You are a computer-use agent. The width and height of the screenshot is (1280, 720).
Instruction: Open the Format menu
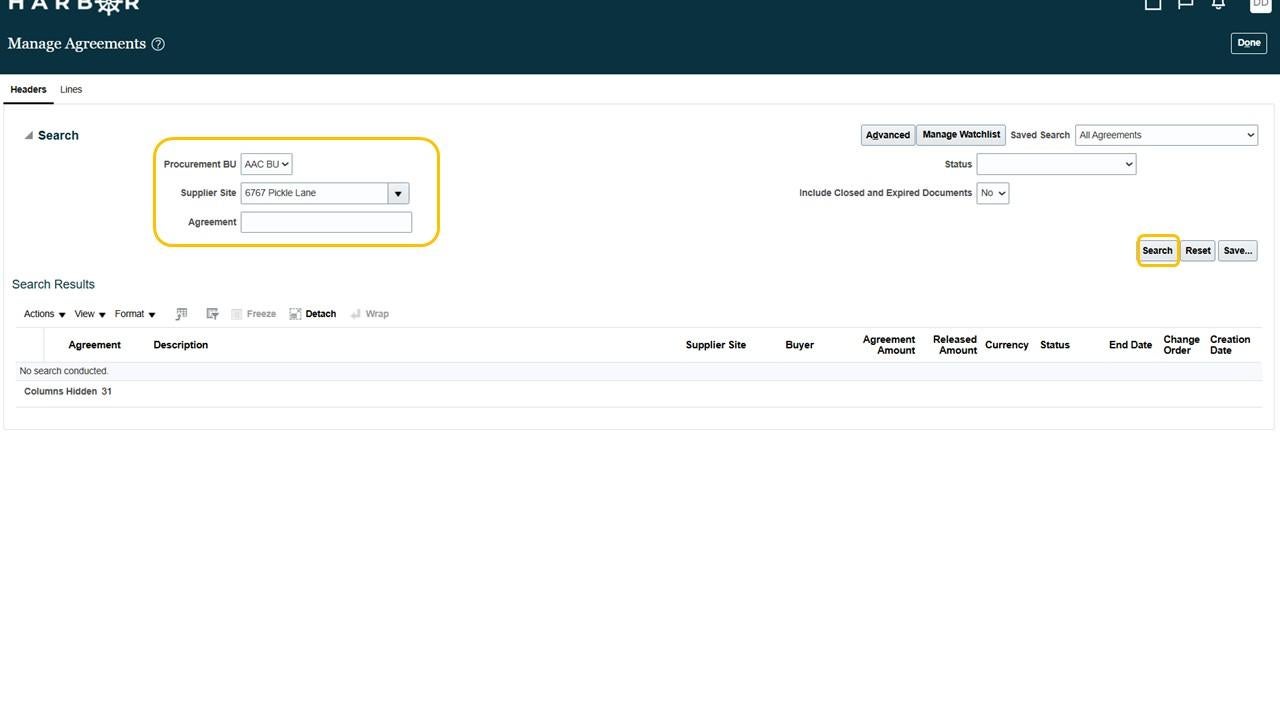[135, 314]
